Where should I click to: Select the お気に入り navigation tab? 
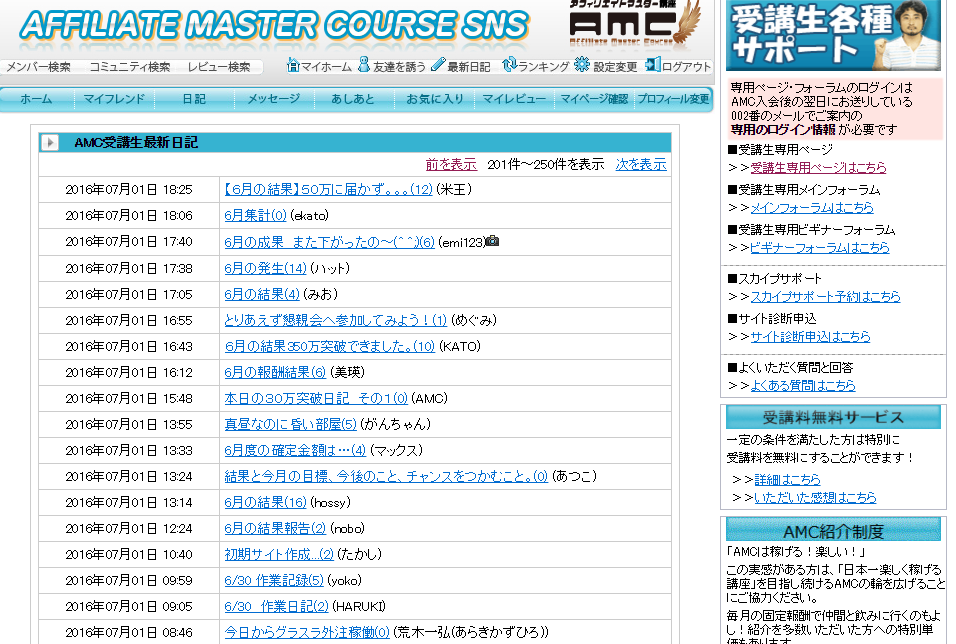tap(434, 99)
